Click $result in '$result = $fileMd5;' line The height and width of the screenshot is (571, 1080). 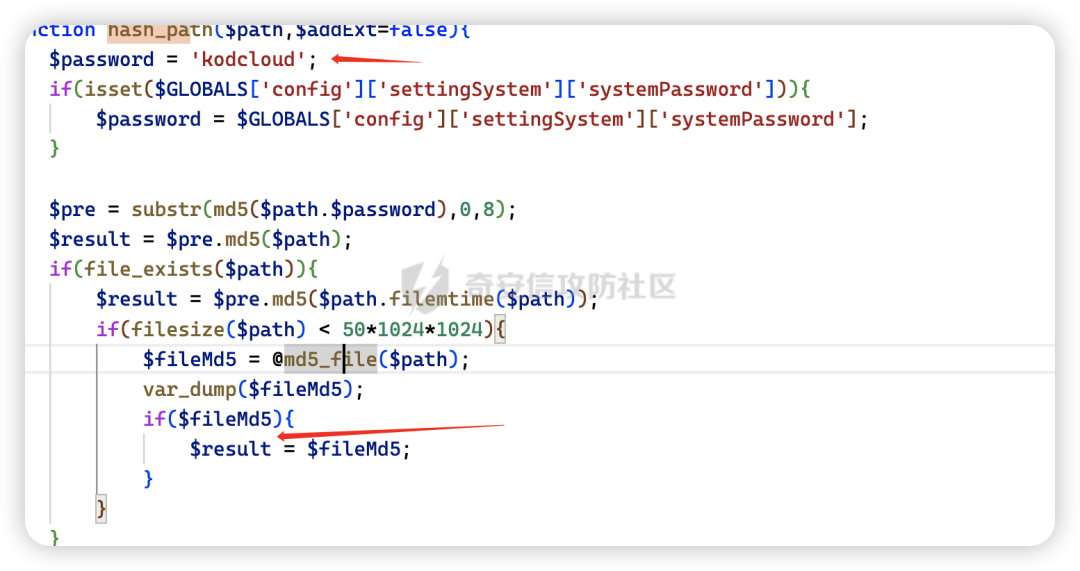[x=231, y=449]
